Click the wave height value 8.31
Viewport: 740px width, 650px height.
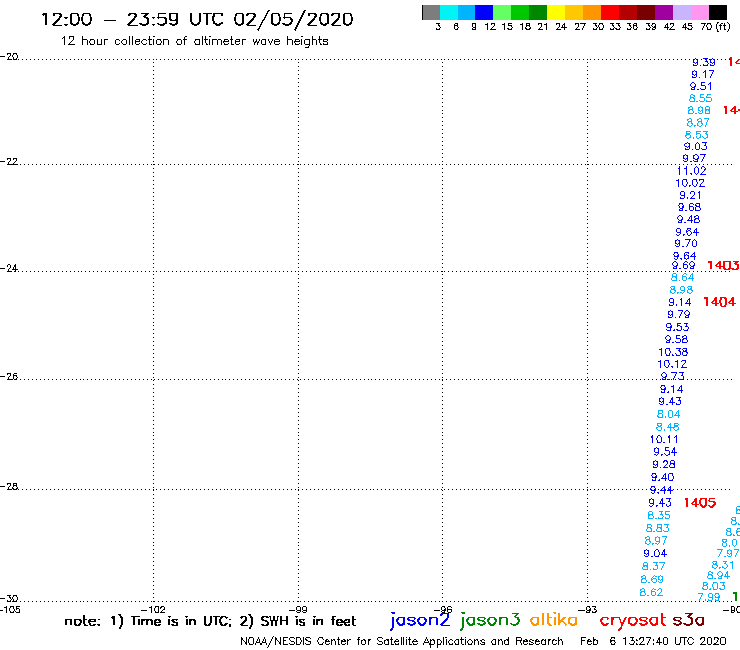[x=723, y=565]
